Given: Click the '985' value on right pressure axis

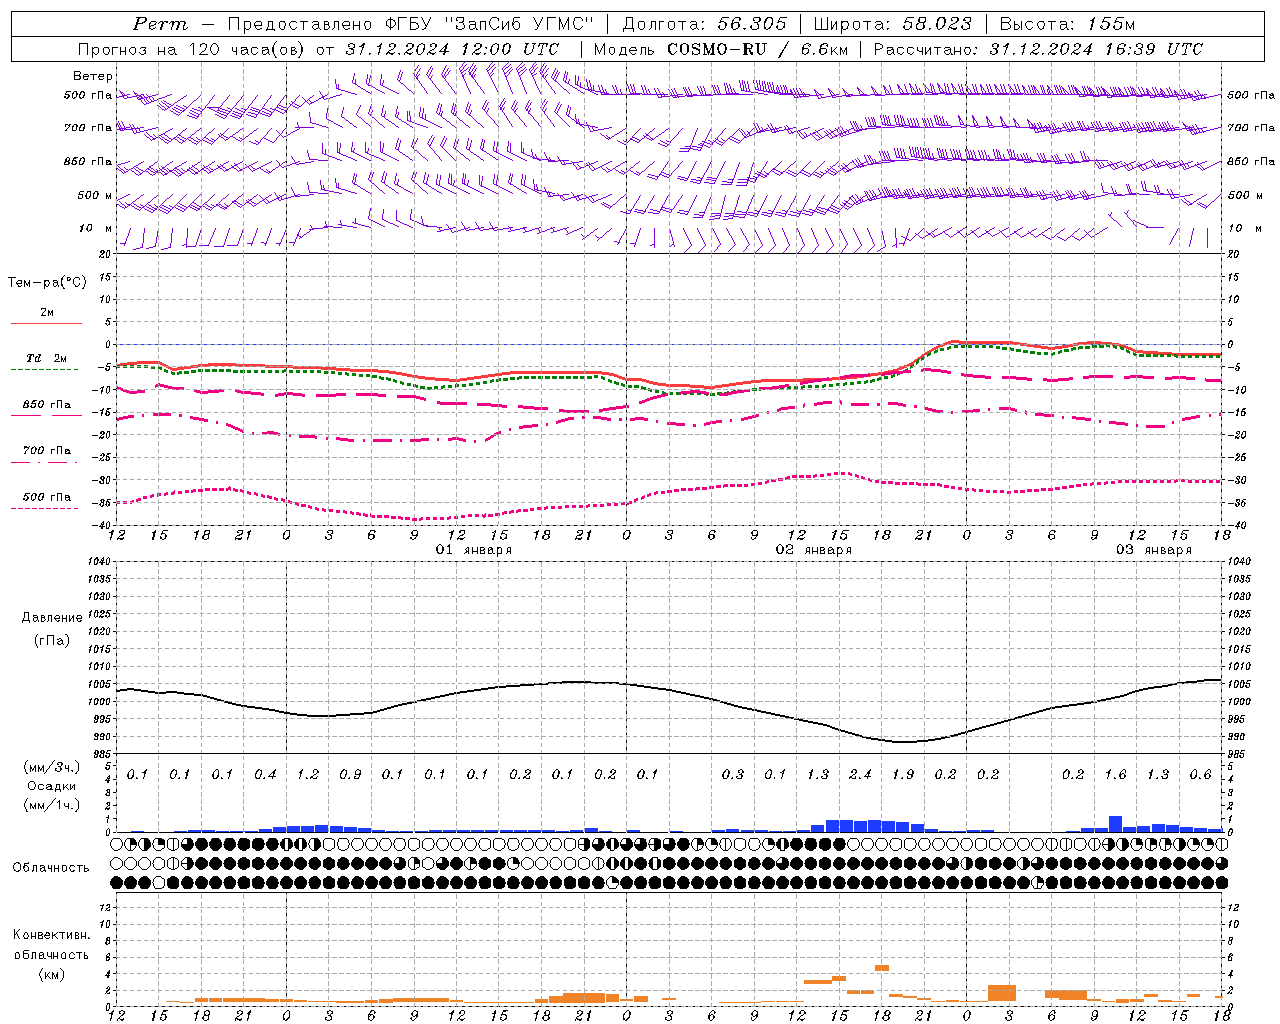Looking at the screenshot, I should click(x=1237, y=755).
